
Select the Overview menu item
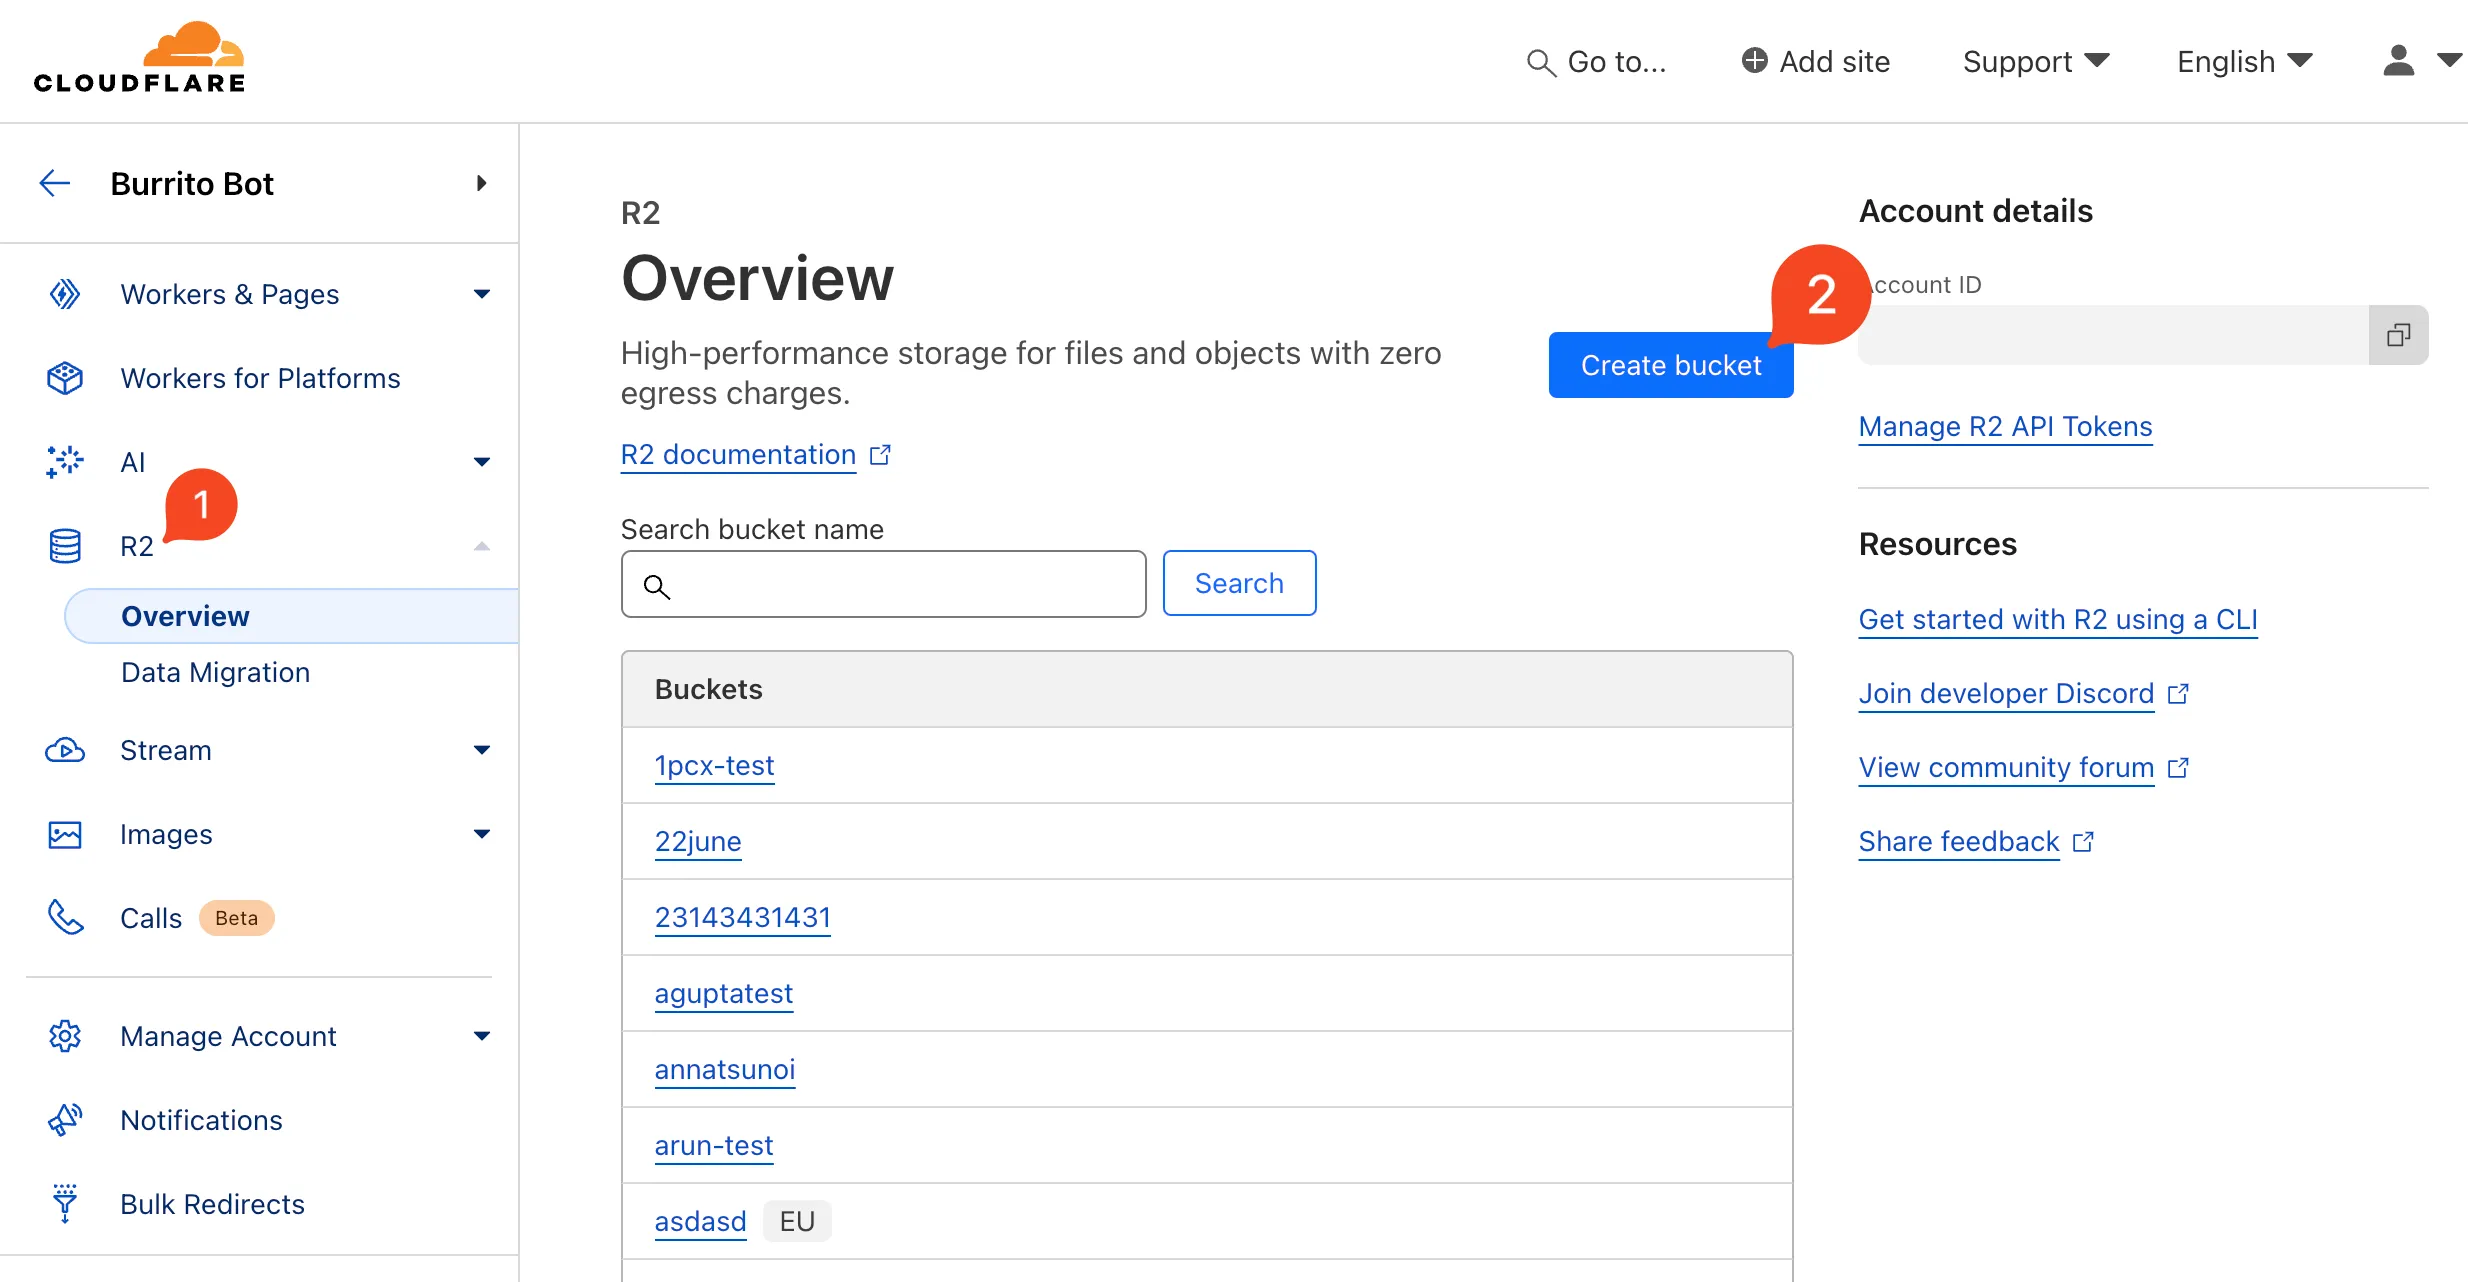point(183,616)
